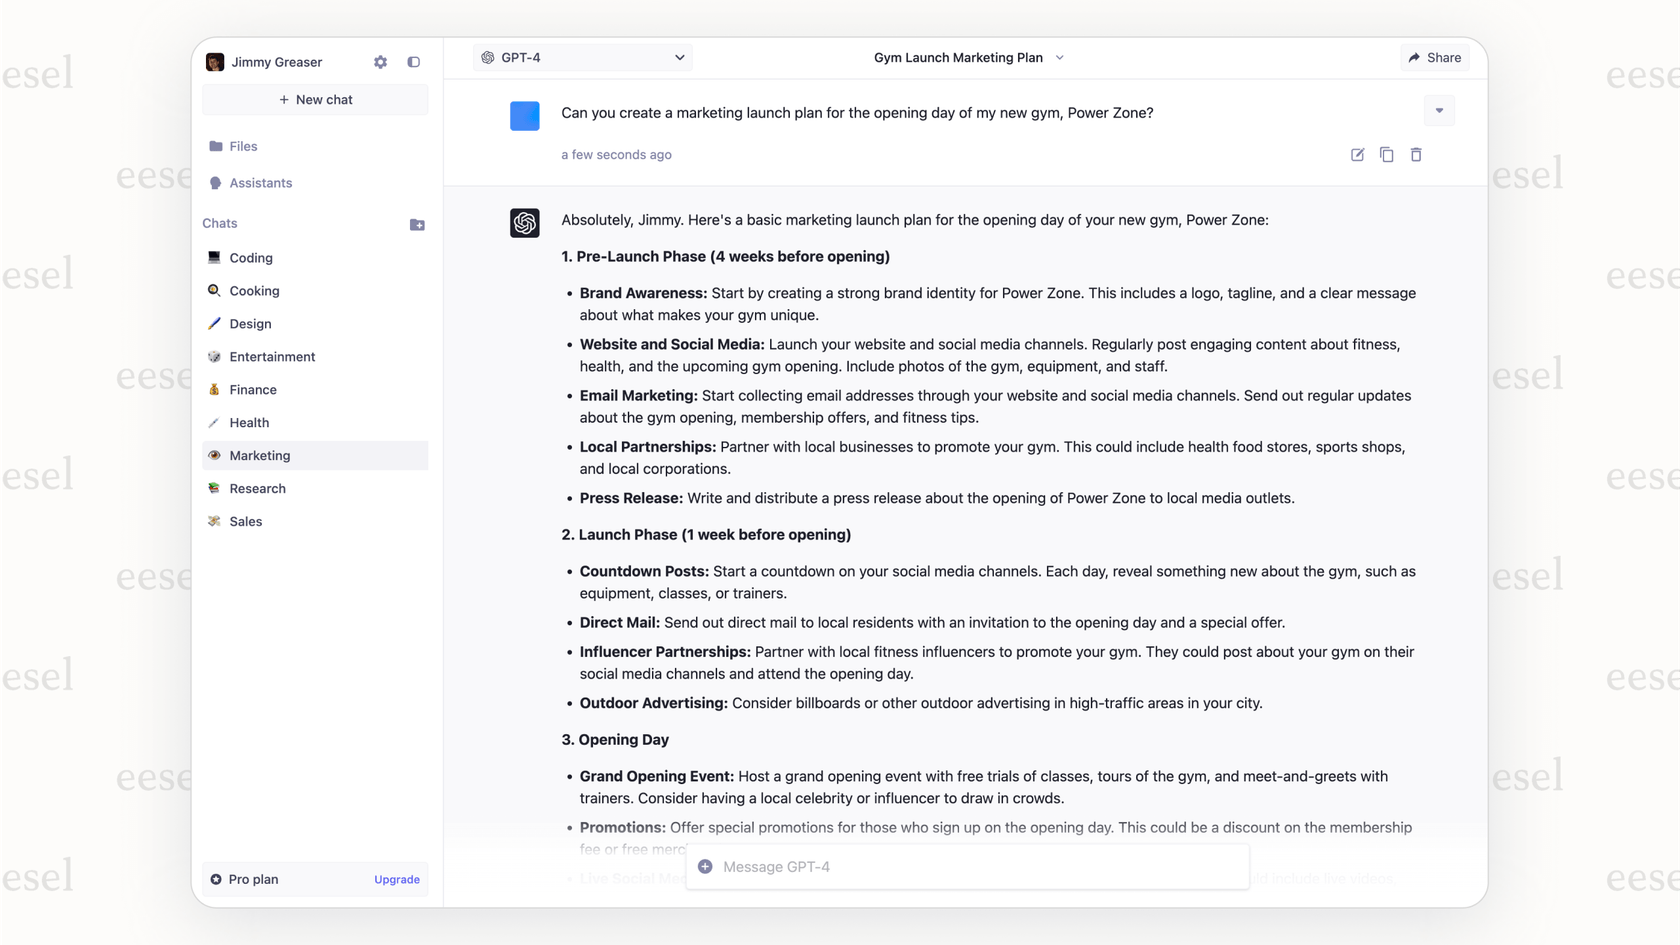The height and width of the screenshot is (945, 1680).
Task: Click the Assistants section icon
Action: click(x=215, y=183)
